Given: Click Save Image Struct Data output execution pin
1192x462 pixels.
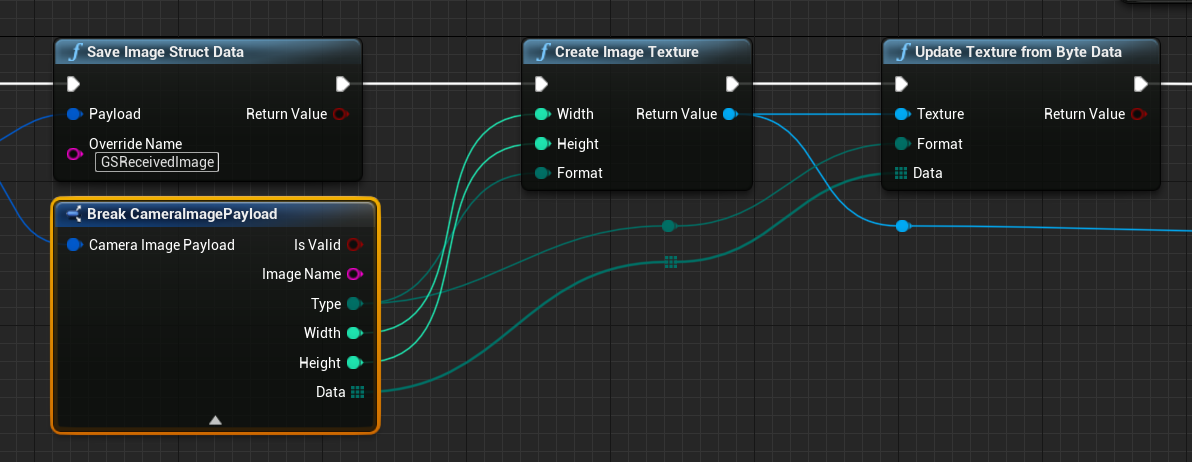Looking at the screenshot, I should click(342, 84).
